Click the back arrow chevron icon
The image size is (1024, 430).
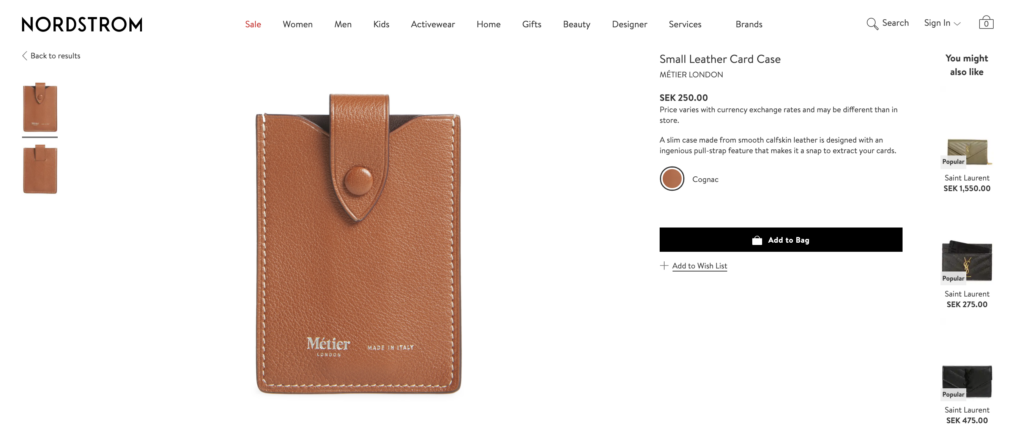(x=25, y=56)
